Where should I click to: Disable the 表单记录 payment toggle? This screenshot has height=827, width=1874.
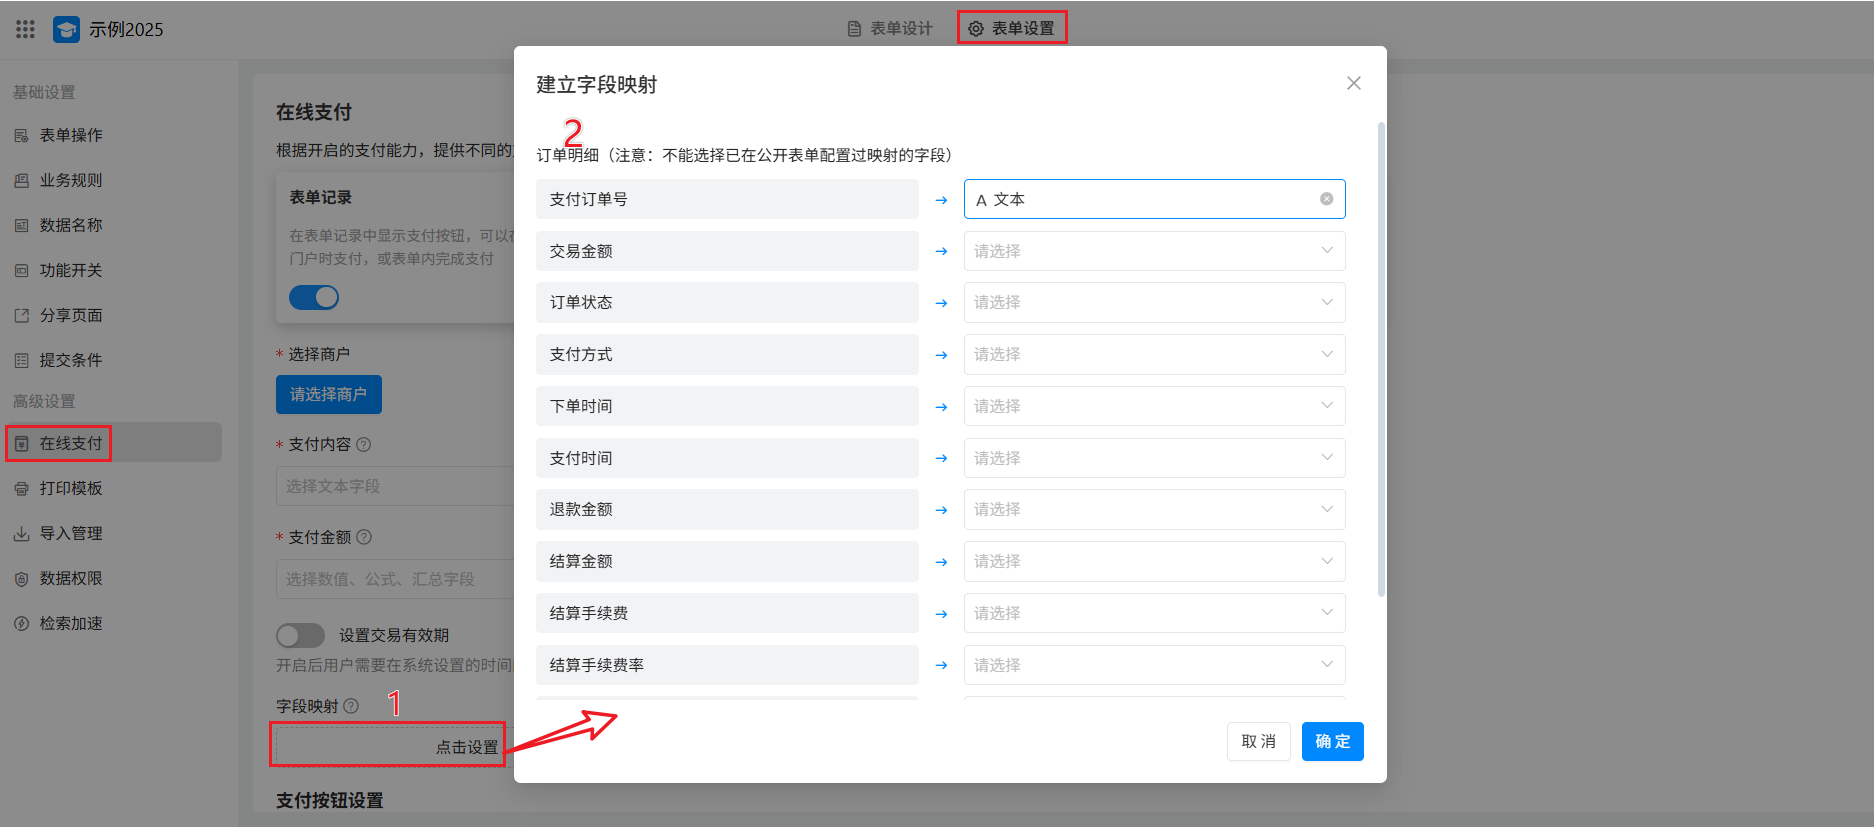pyautogui.click(x=314, y=298)
